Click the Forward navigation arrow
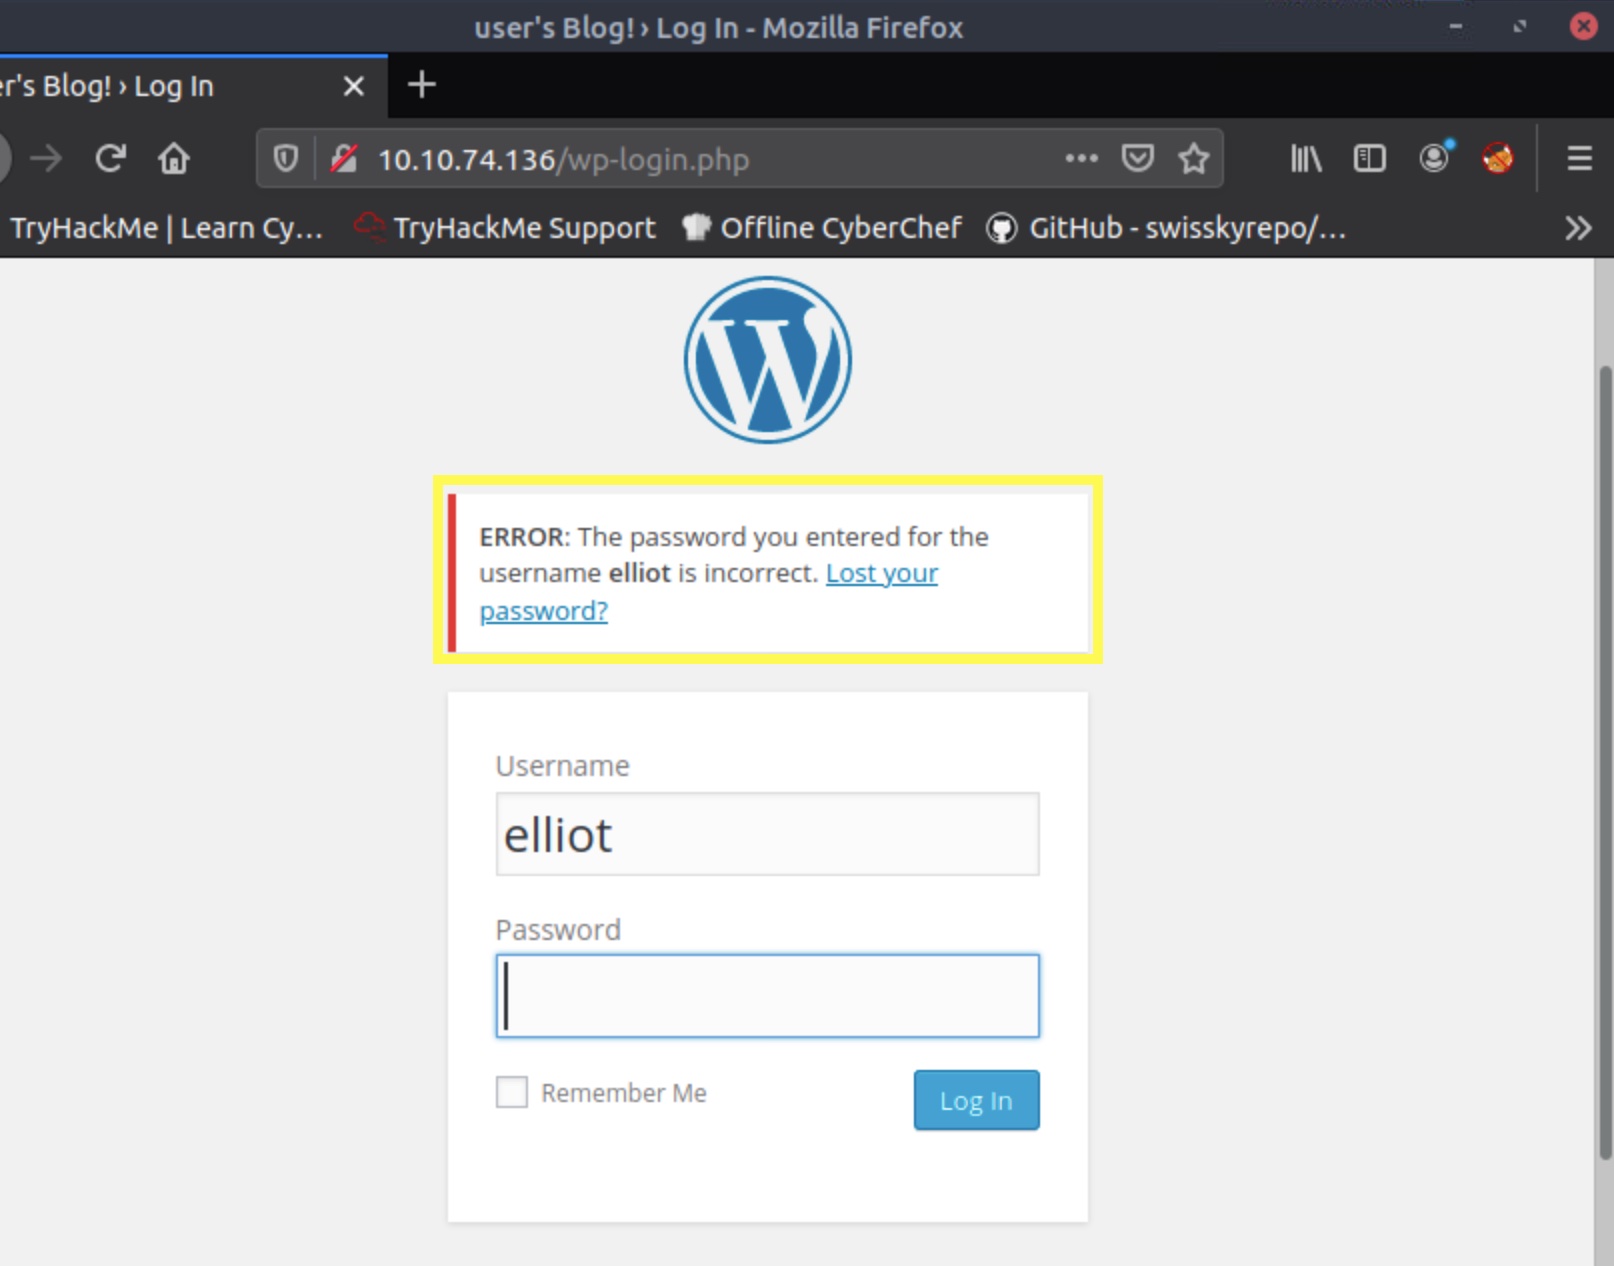 coord(46,158)
